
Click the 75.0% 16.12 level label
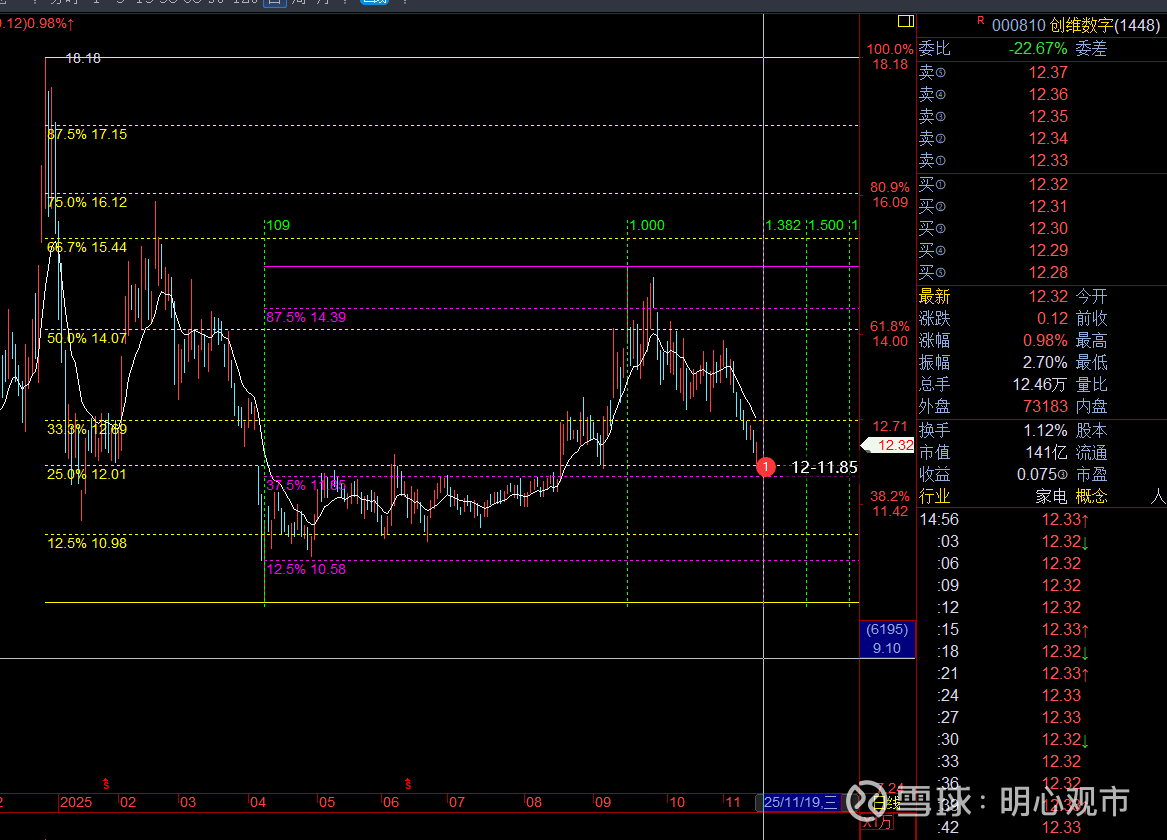(87, 202)
